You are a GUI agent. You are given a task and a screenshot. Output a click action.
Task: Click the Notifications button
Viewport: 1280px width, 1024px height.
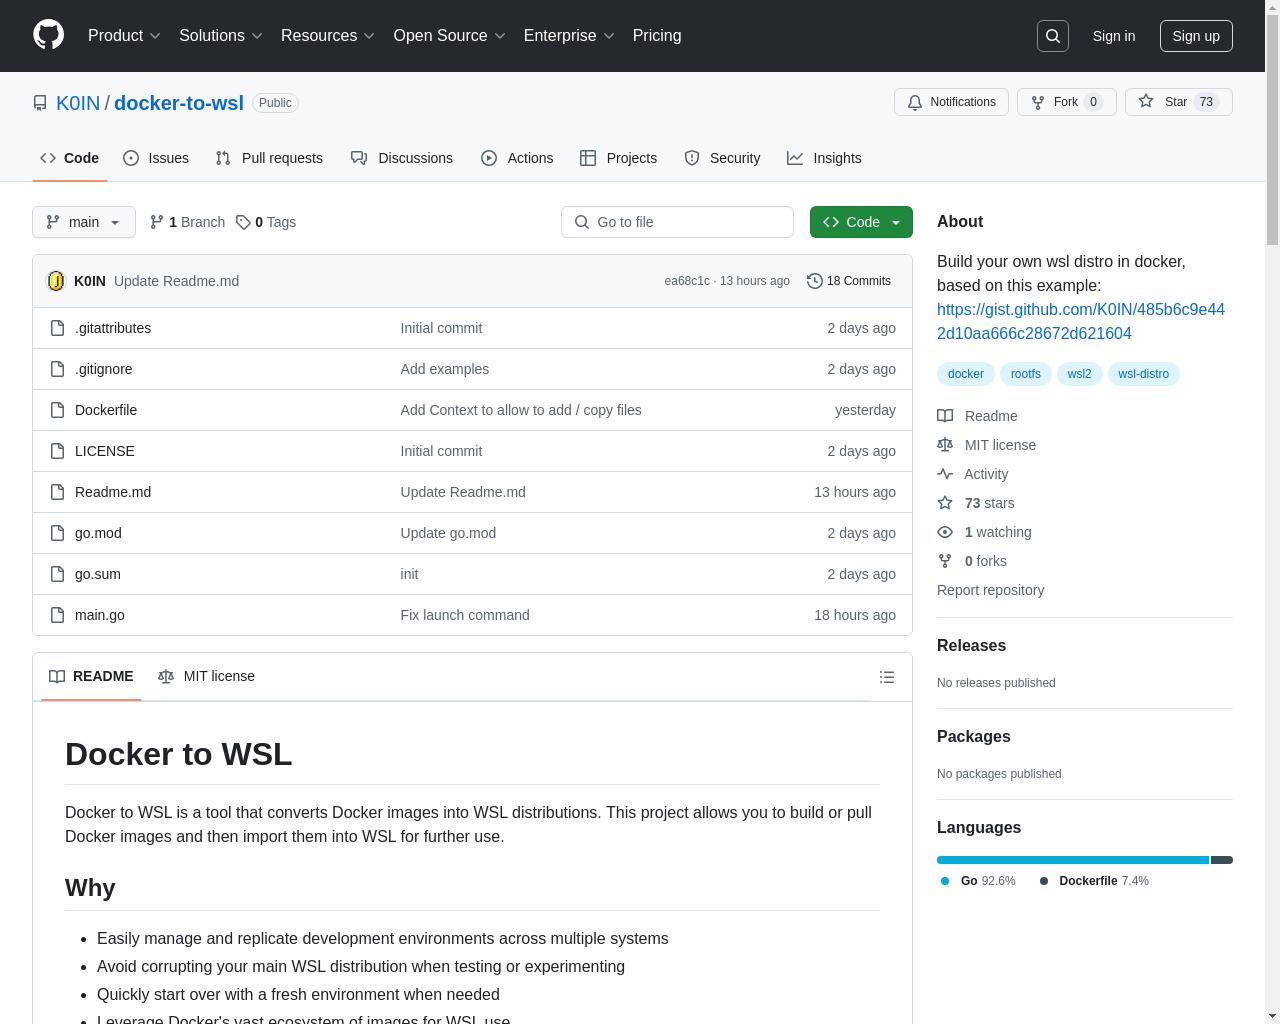[951, 102]
